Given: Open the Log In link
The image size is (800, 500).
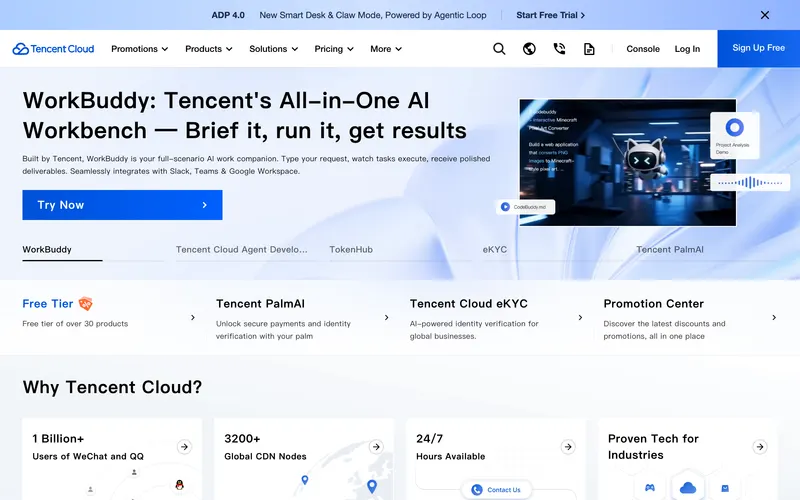Looking at the screenshot, I should tap(687, 49).
